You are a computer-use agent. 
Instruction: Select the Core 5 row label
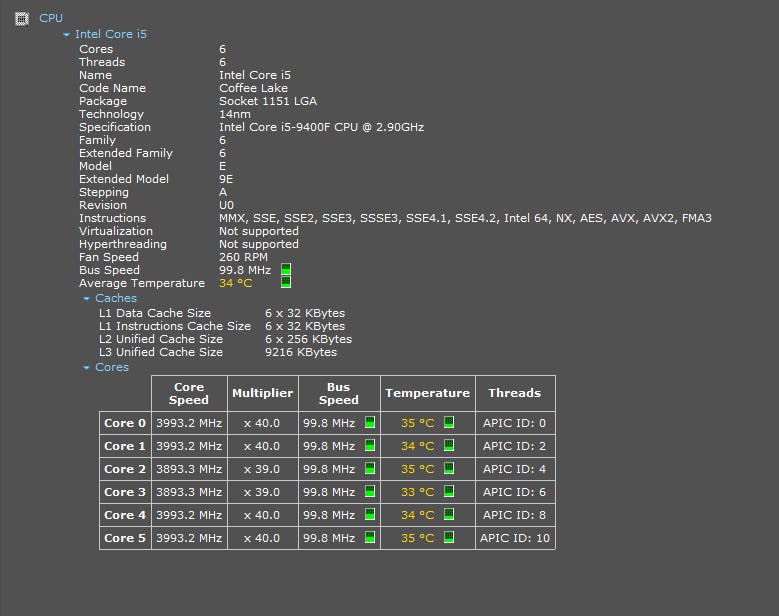(x=125, y=538)
